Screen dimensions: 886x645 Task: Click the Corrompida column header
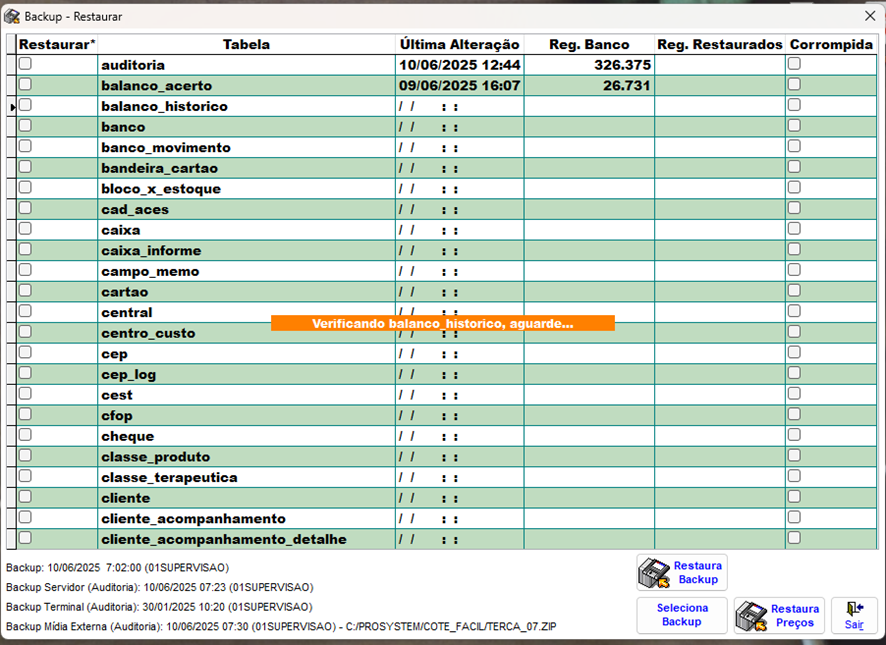pos(831,44)
